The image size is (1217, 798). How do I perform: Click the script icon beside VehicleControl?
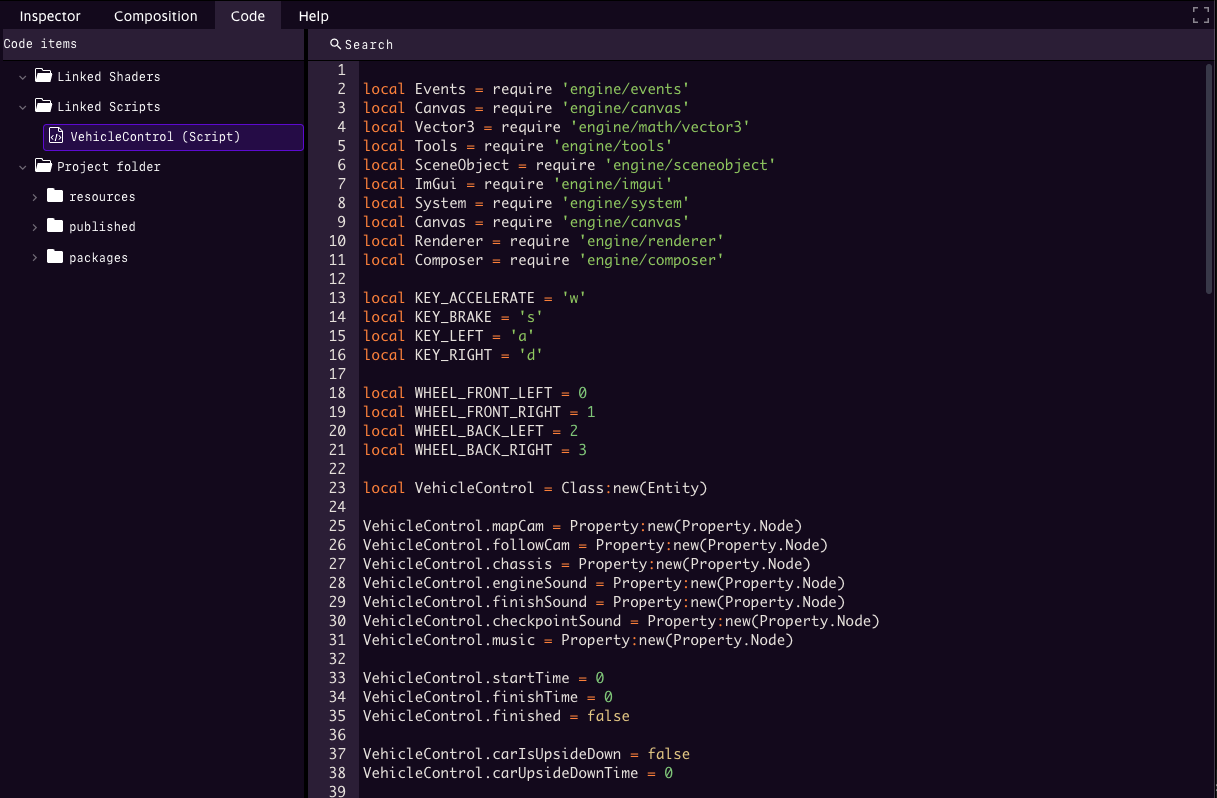pyautogui.click(x=55, y=137)
